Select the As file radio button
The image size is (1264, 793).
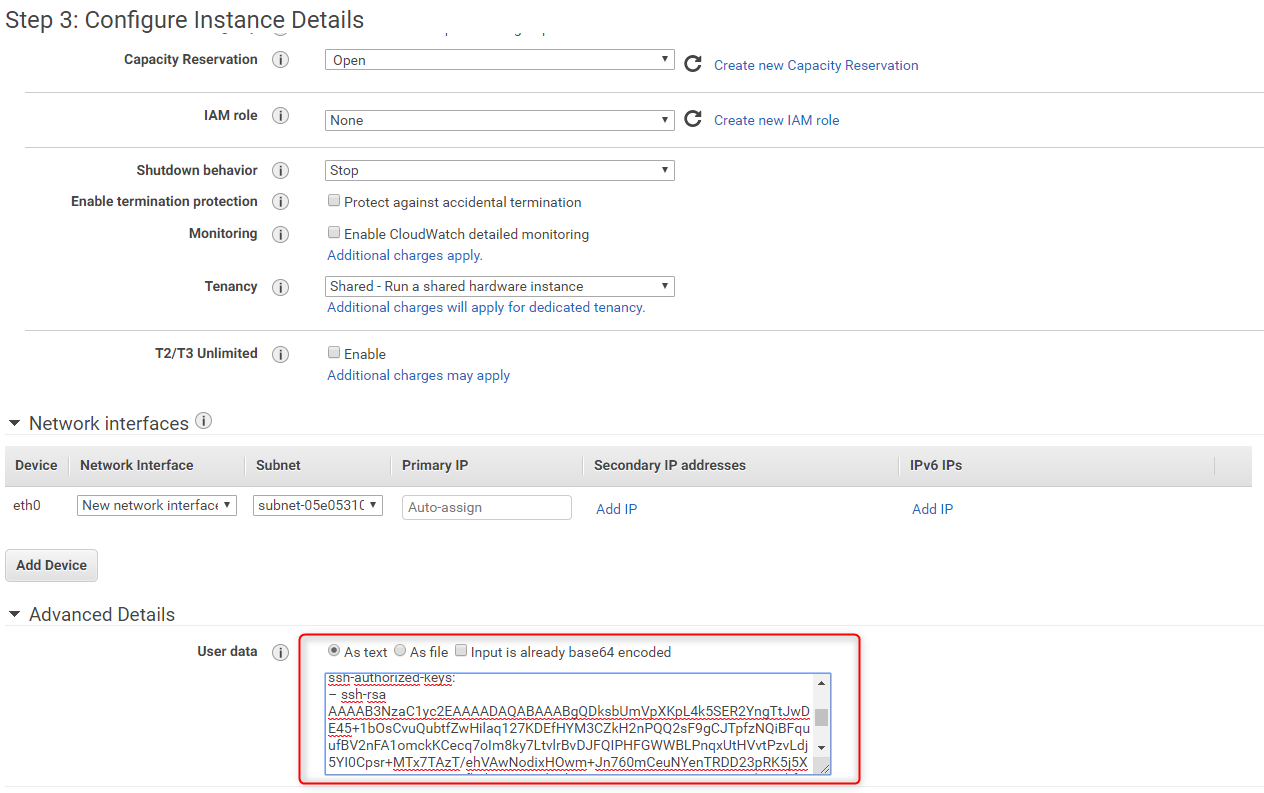pos(400,651)
